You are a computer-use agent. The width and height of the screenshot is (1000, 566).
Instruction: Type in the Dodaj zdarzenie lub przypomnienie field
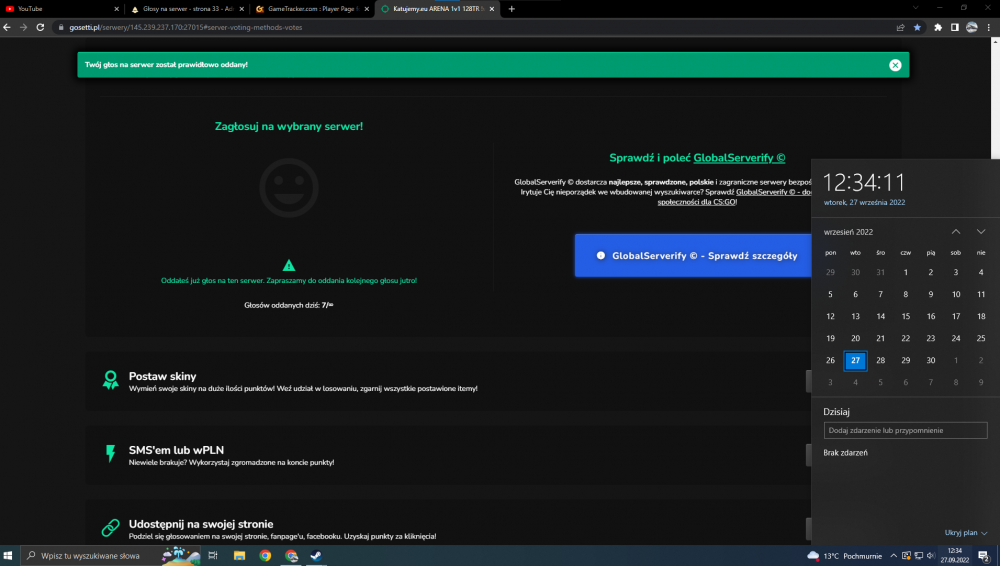tap(905, 430)
